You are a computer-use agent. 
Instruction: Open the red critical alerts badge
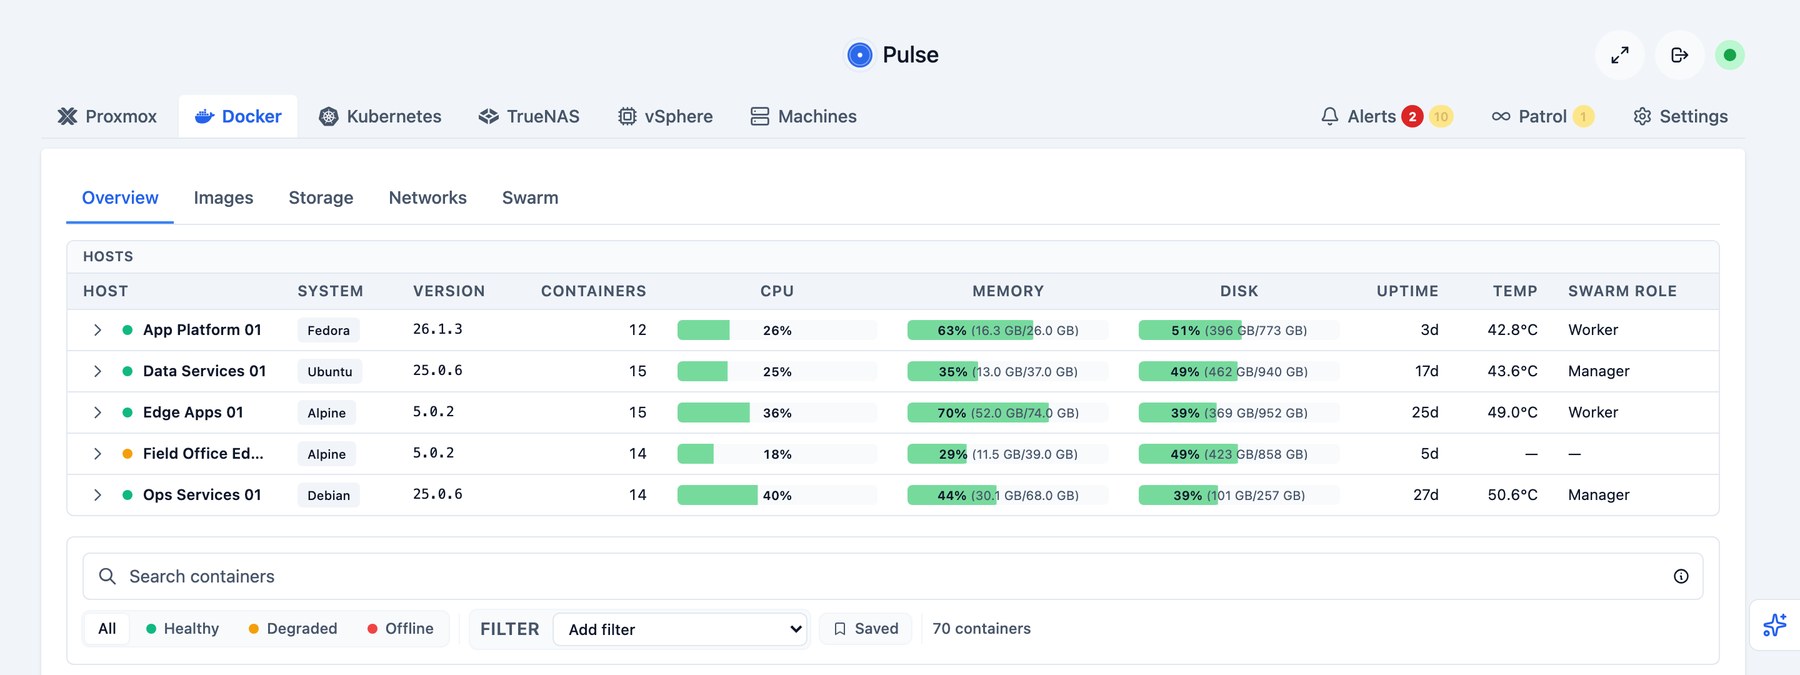point(1412,117)
